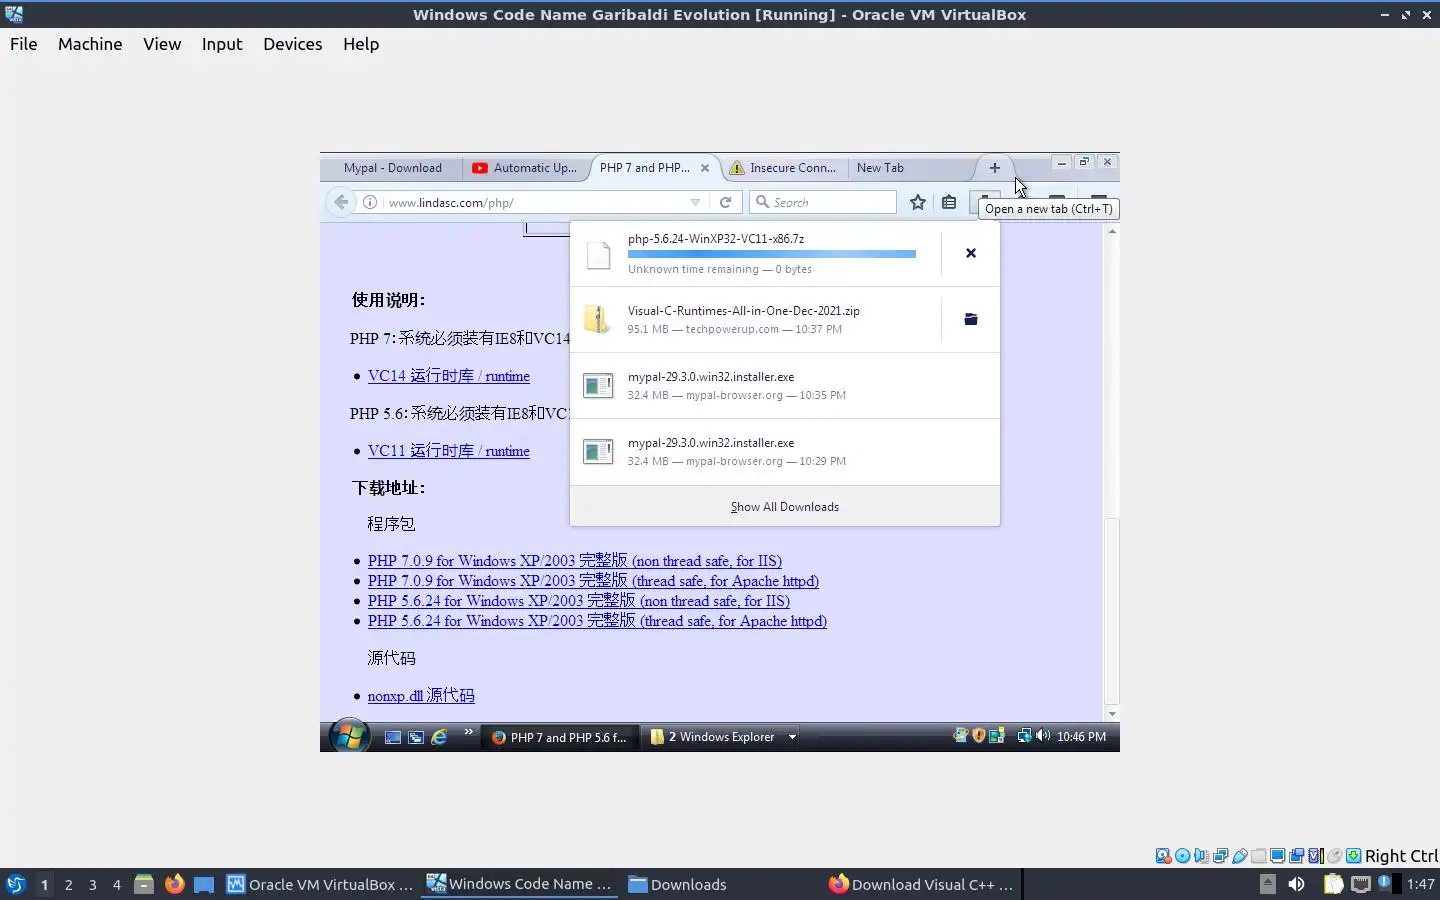The image size is (1440, 900).
Task: Click VirtualBox optical drive indicator
Action: [1182, 856]
